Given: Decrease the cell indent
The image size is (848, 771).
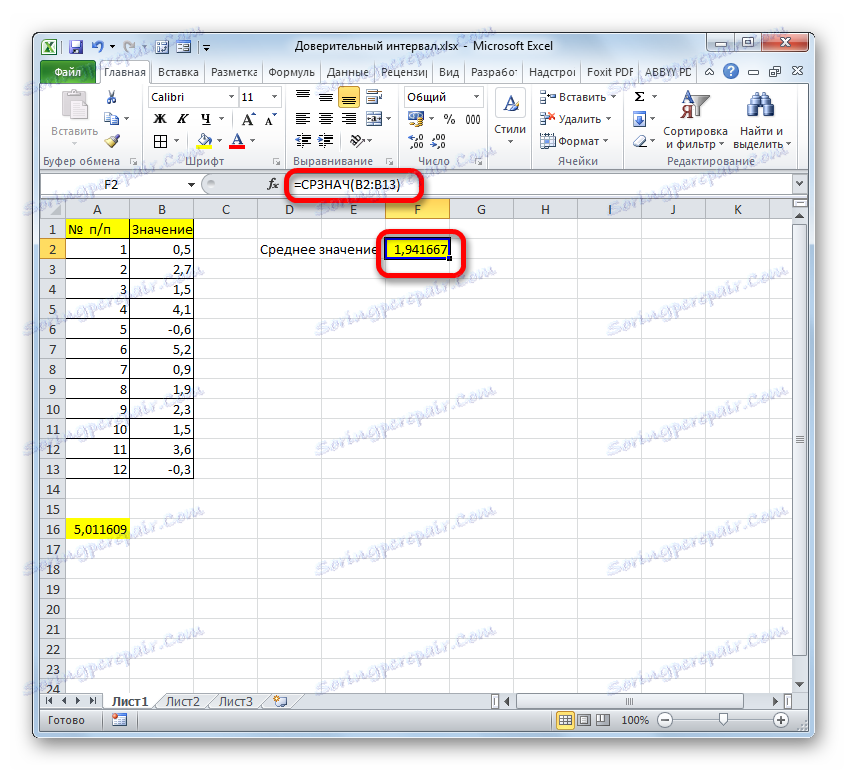Looking at the screenshot, I should click(303, 141).
